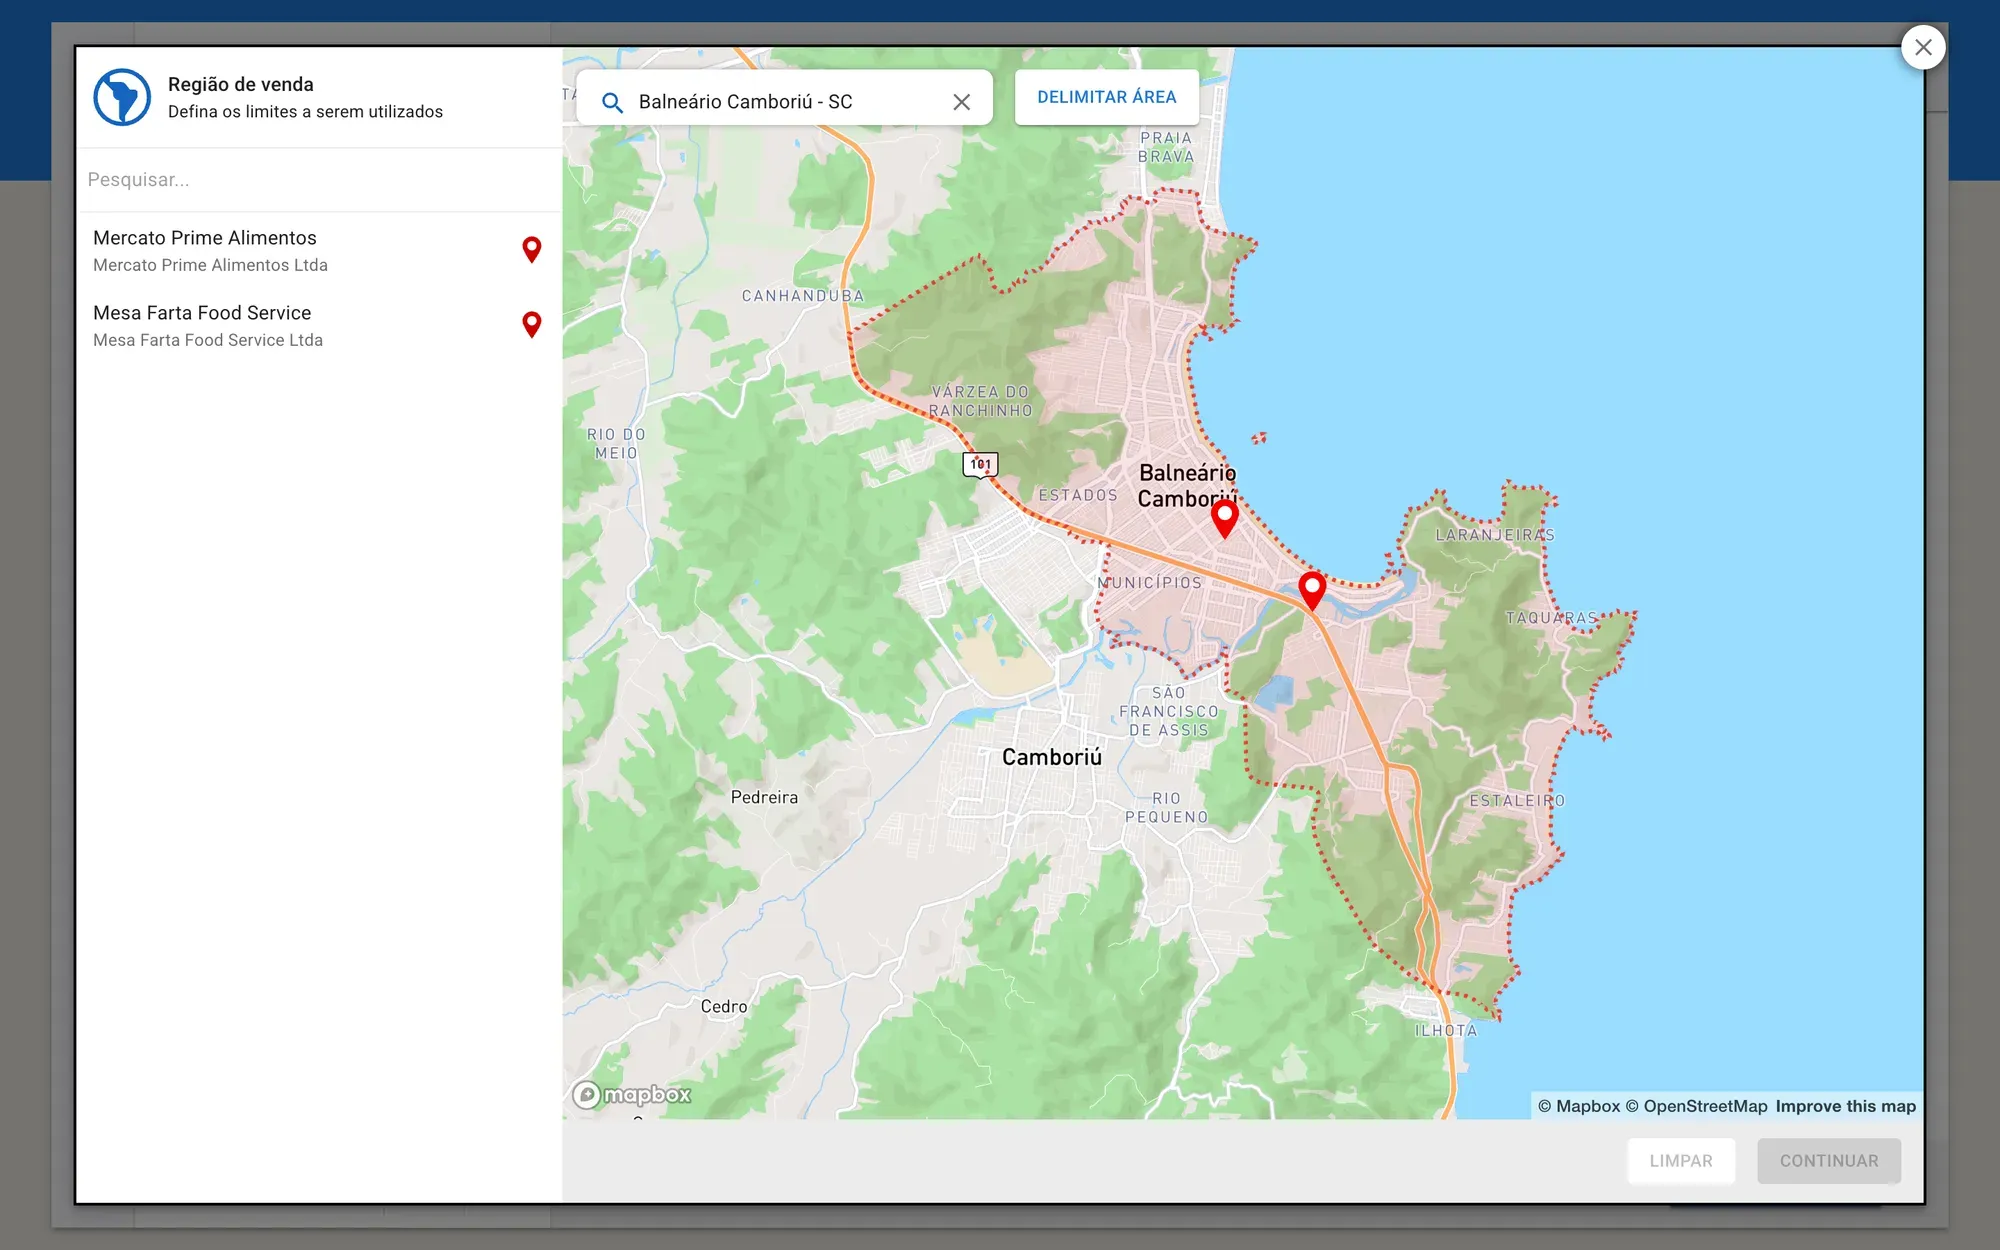The image size is (2000, 1250).
Task: Click the CONTINUAR button
Action: tap(1829, 1161)
